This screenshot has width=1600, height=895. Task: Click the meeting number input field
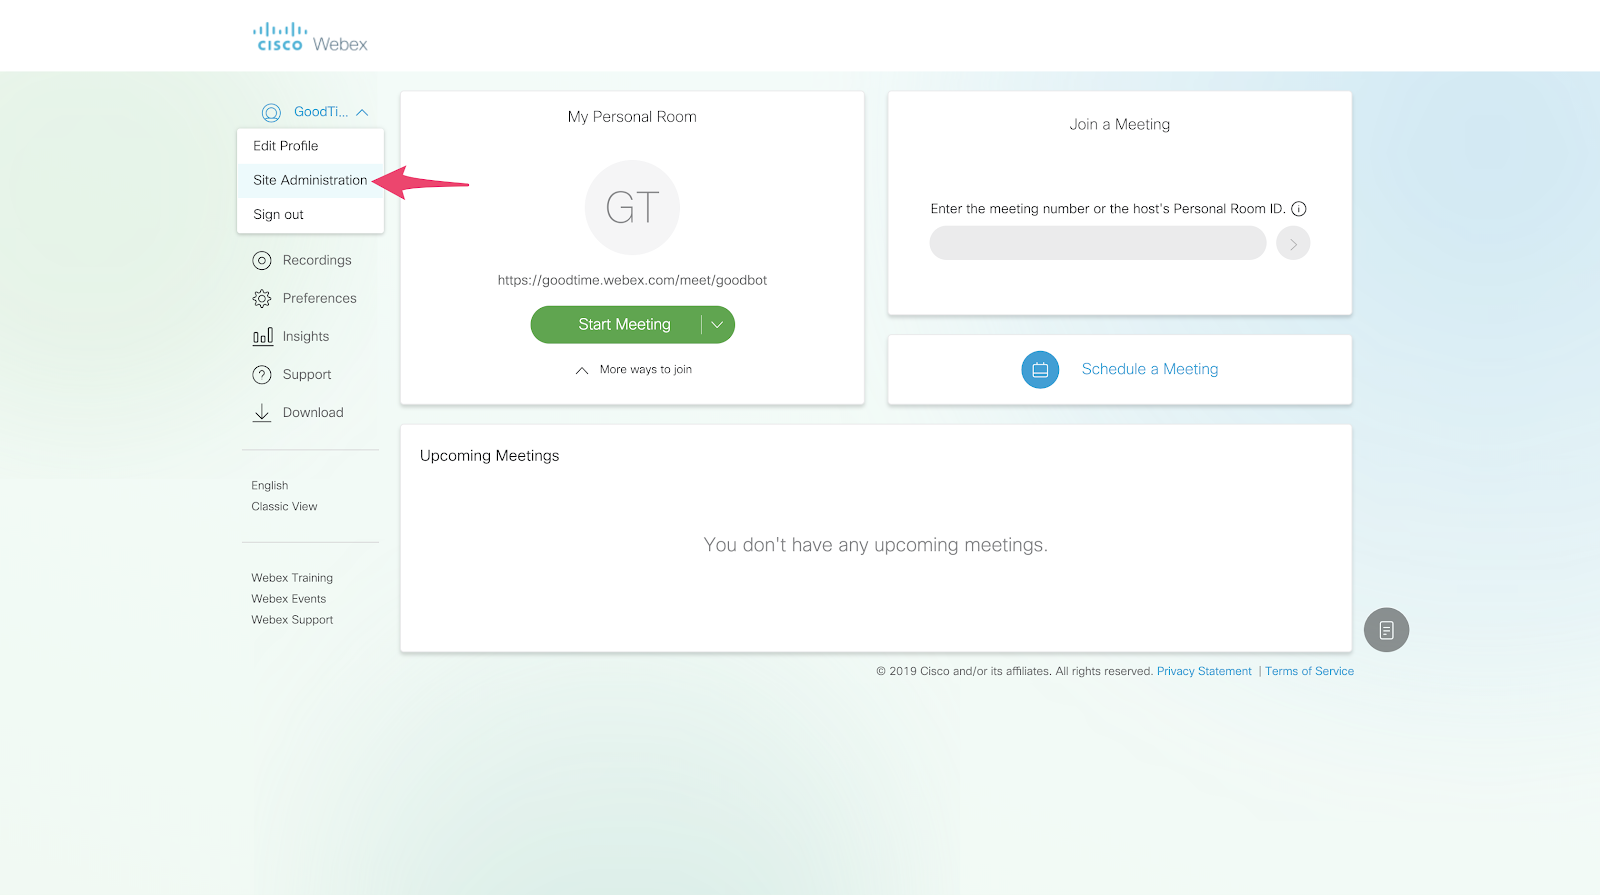1098,243
